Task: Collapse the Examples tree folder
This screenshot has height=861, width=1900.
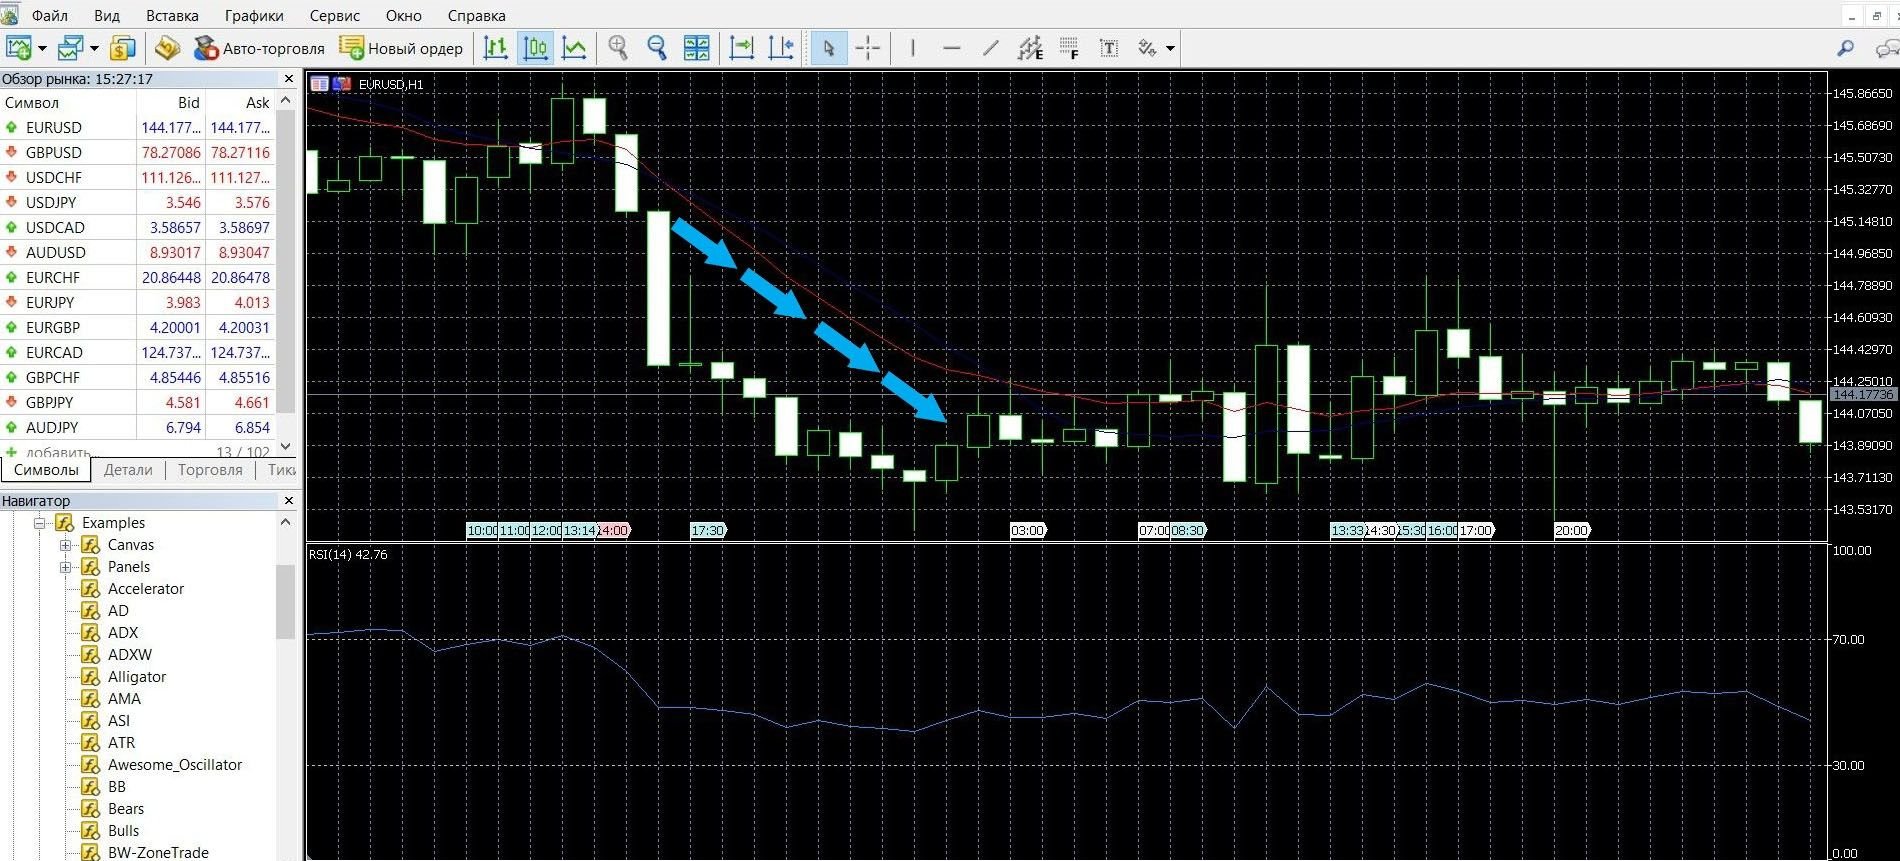Action: (40, 523)
